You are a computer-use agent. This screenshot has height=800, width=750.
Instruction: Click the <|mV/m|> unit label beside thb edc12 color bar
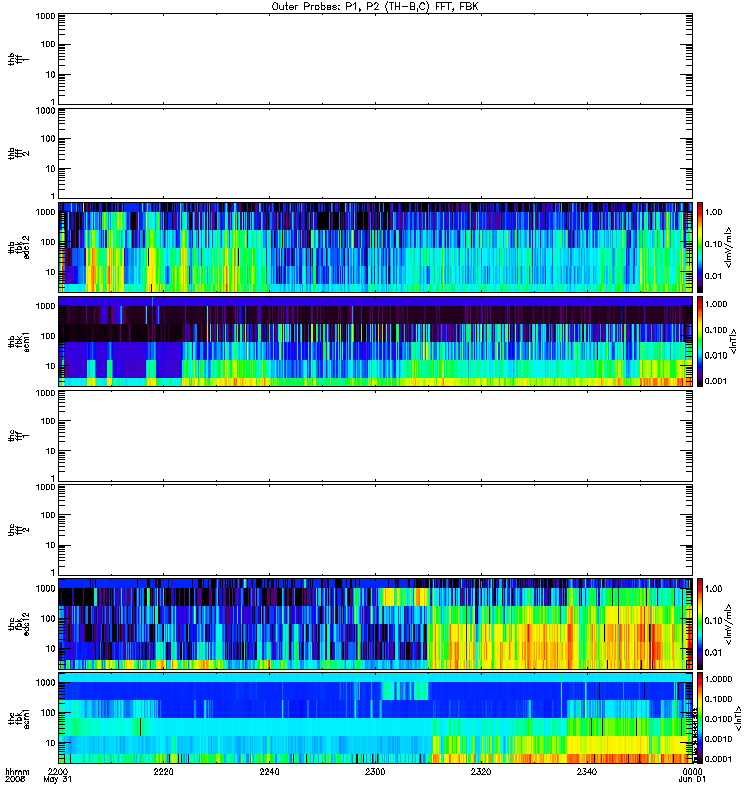730,247
